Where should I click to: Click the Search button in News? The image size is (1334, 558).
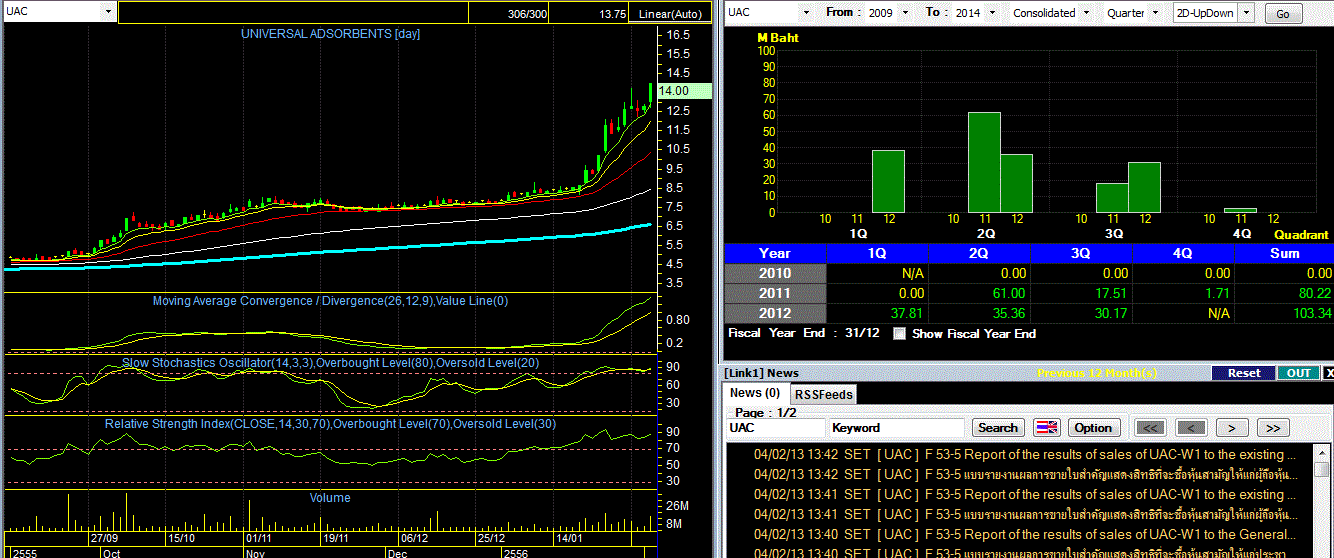997,428
